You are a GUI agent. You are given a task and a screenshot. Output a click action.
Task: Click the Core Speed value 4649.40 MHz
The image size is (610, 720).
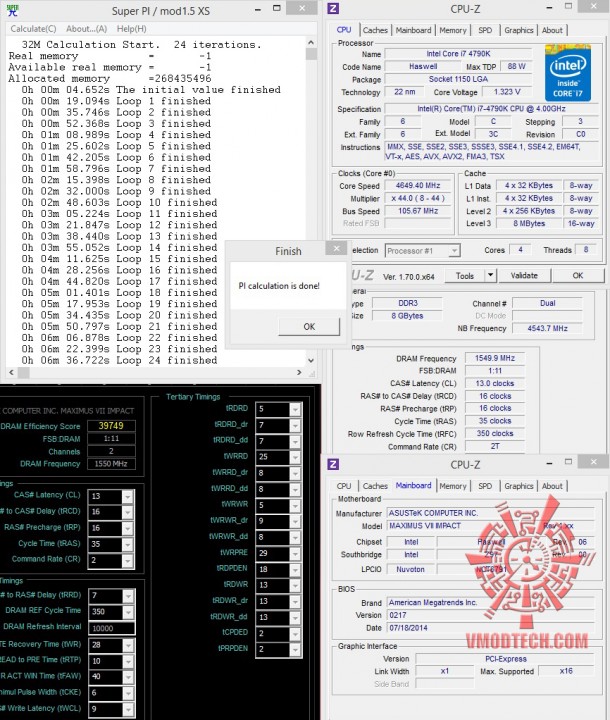418,186
